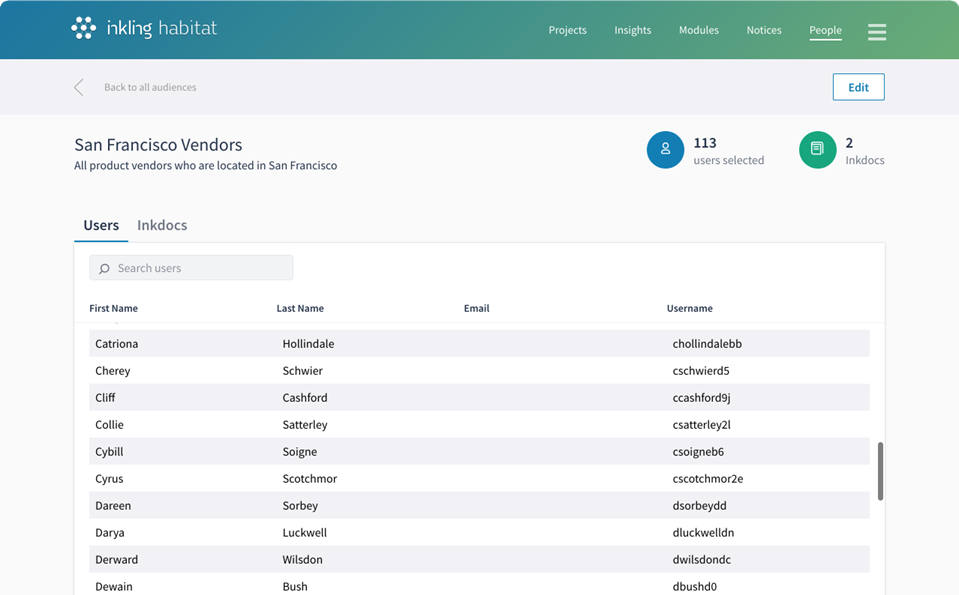Screen dimensions: 959x595
Task: Sort by the Username column header
Action: pos(689,308)
